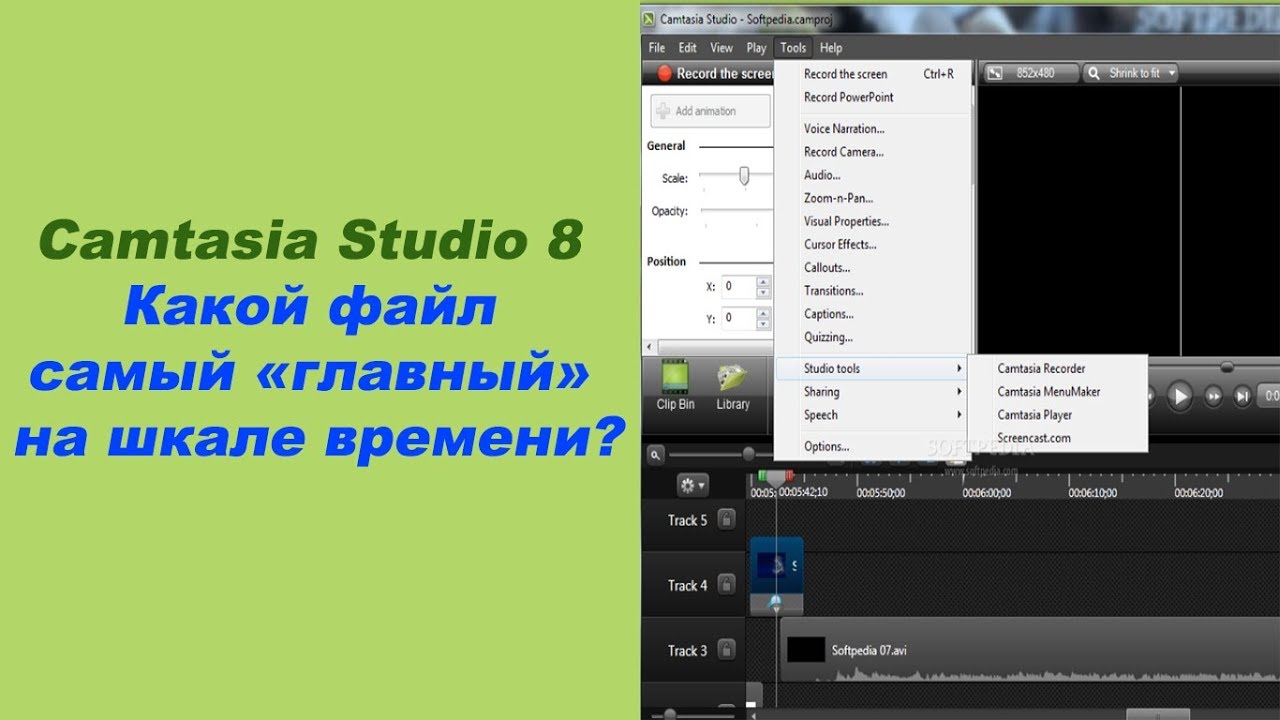Close the open Tools menu
The width and height of the screenshot is (1280, 720).
[793, 48]
